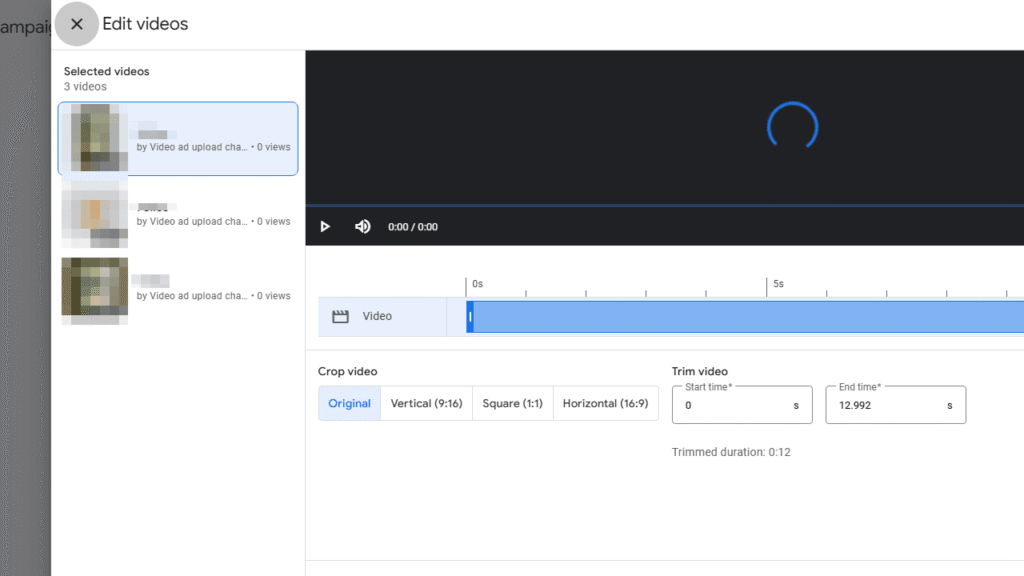
Task: Play the video in the preview player
Action: (x=324, y=226)
